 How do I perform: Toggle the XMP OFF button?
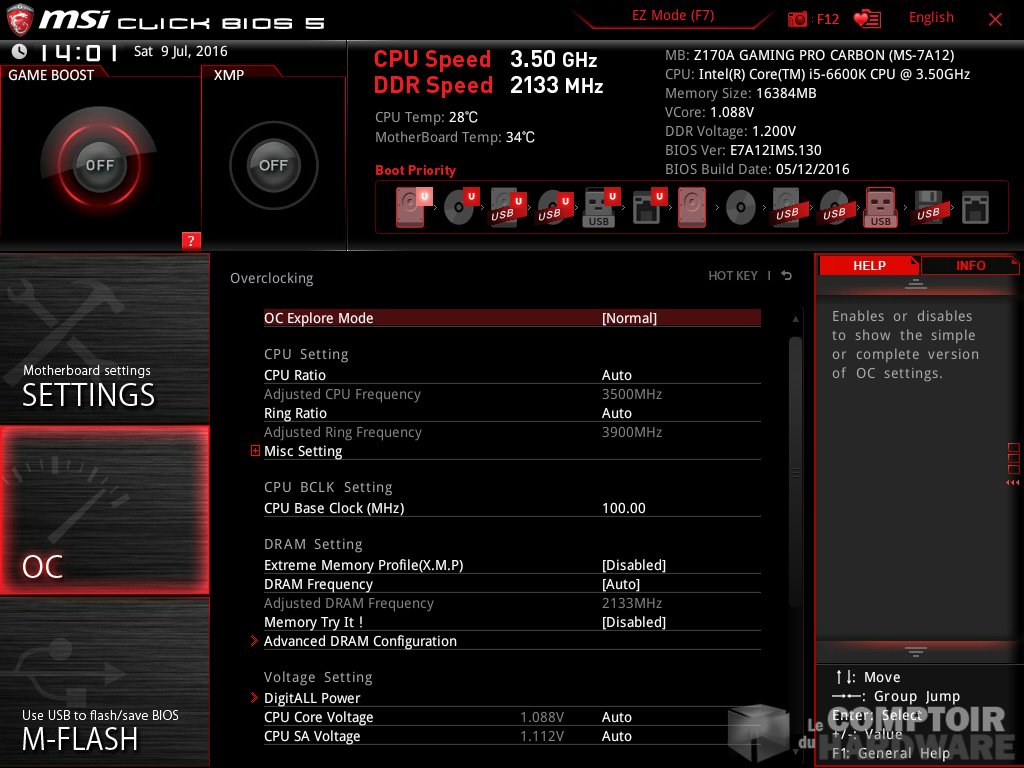273,165
